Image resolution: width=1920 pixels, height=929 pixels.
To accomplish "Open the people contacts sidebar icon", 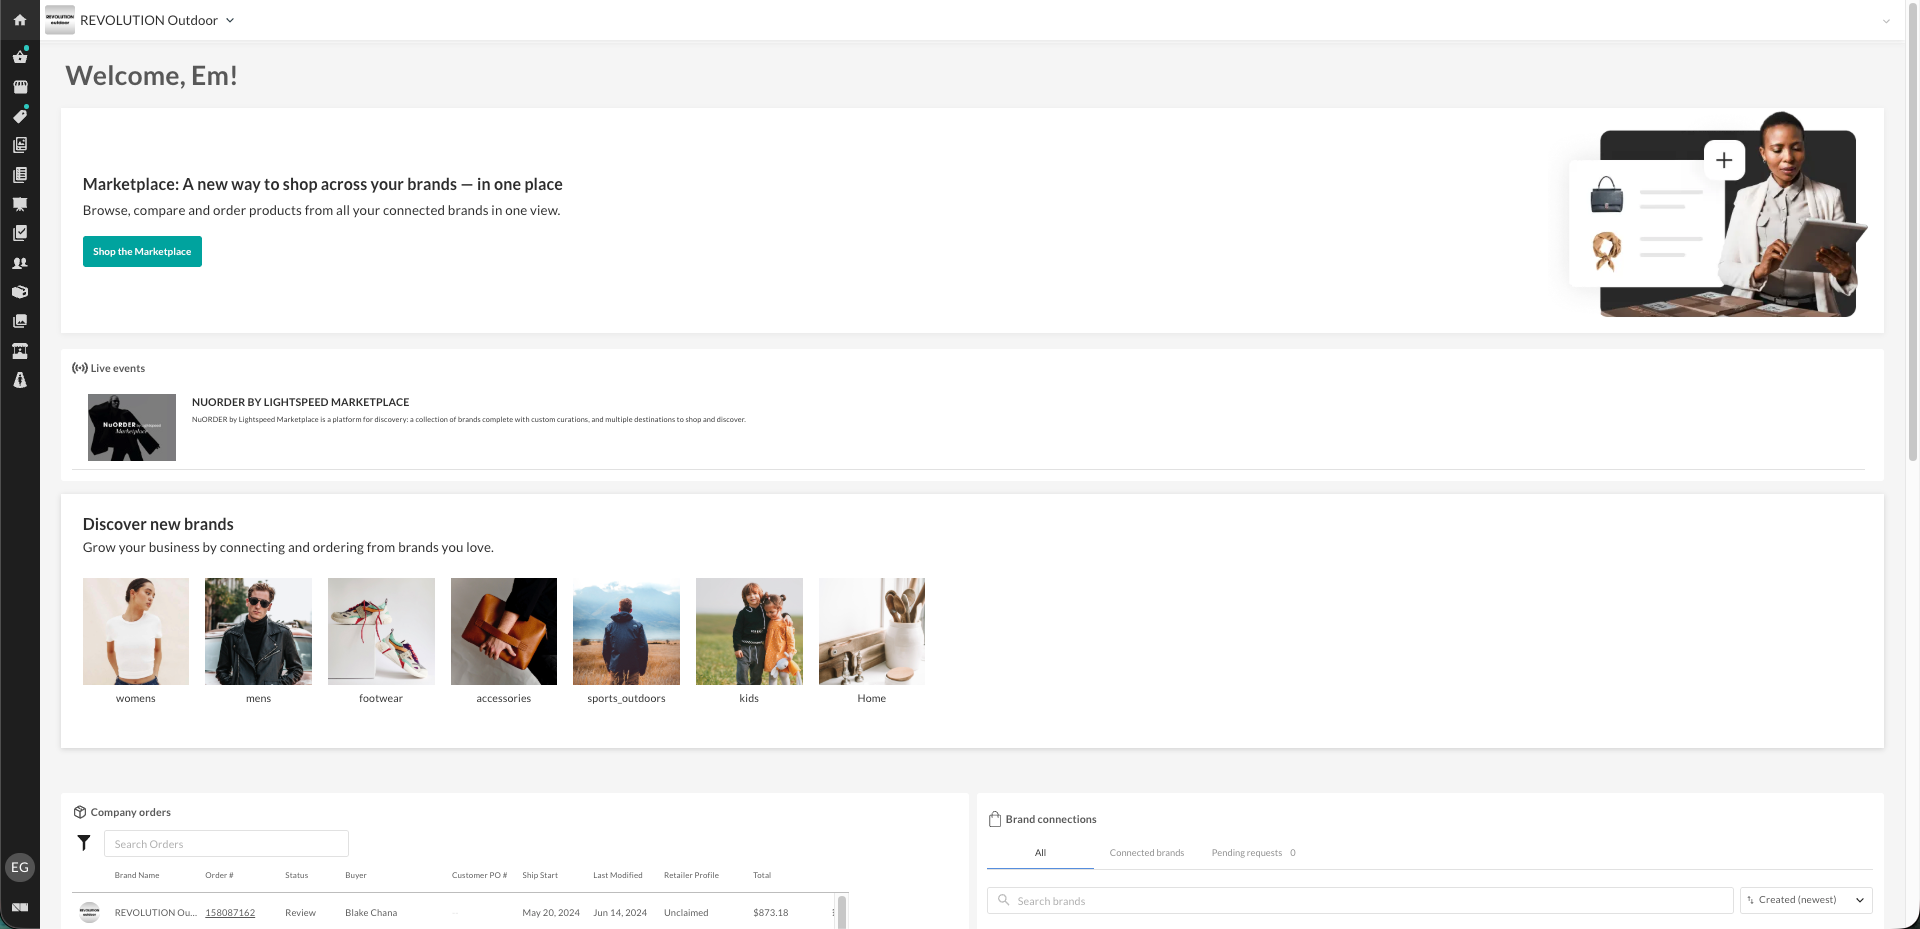I will coord(20,263).
